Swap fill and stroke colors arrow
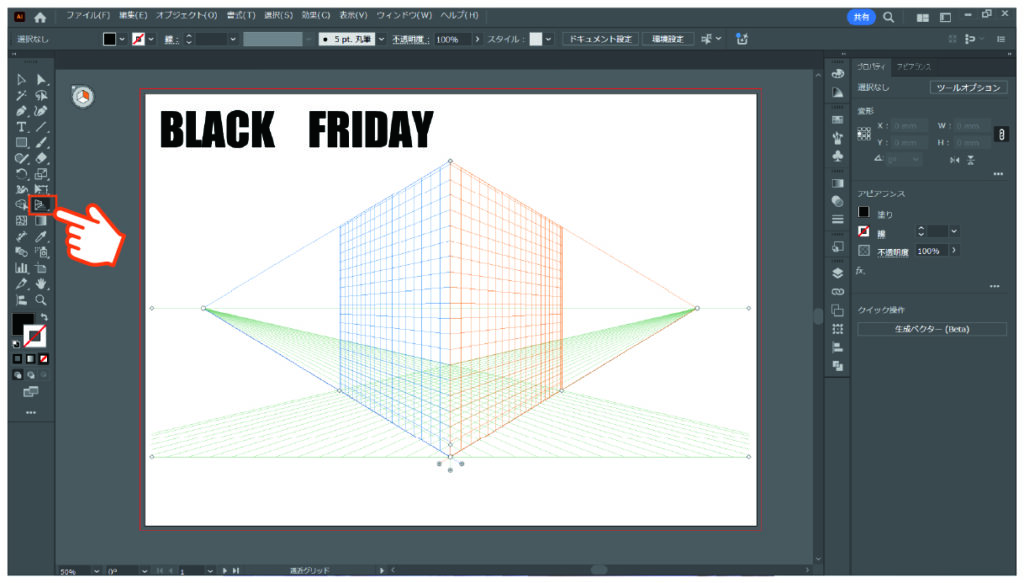The height and width of the screenshot is (583, 1024). pos(44,317)
